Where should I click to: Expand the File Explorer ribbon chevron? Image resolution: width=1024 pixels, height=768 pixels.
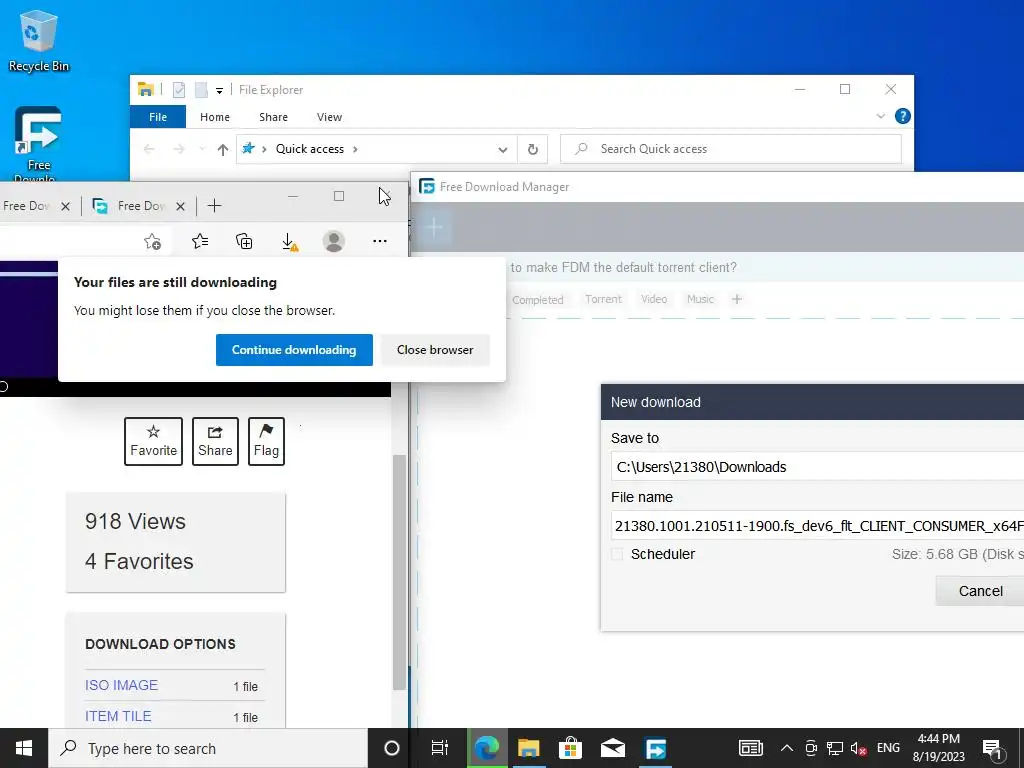click(x=880, y=116)
